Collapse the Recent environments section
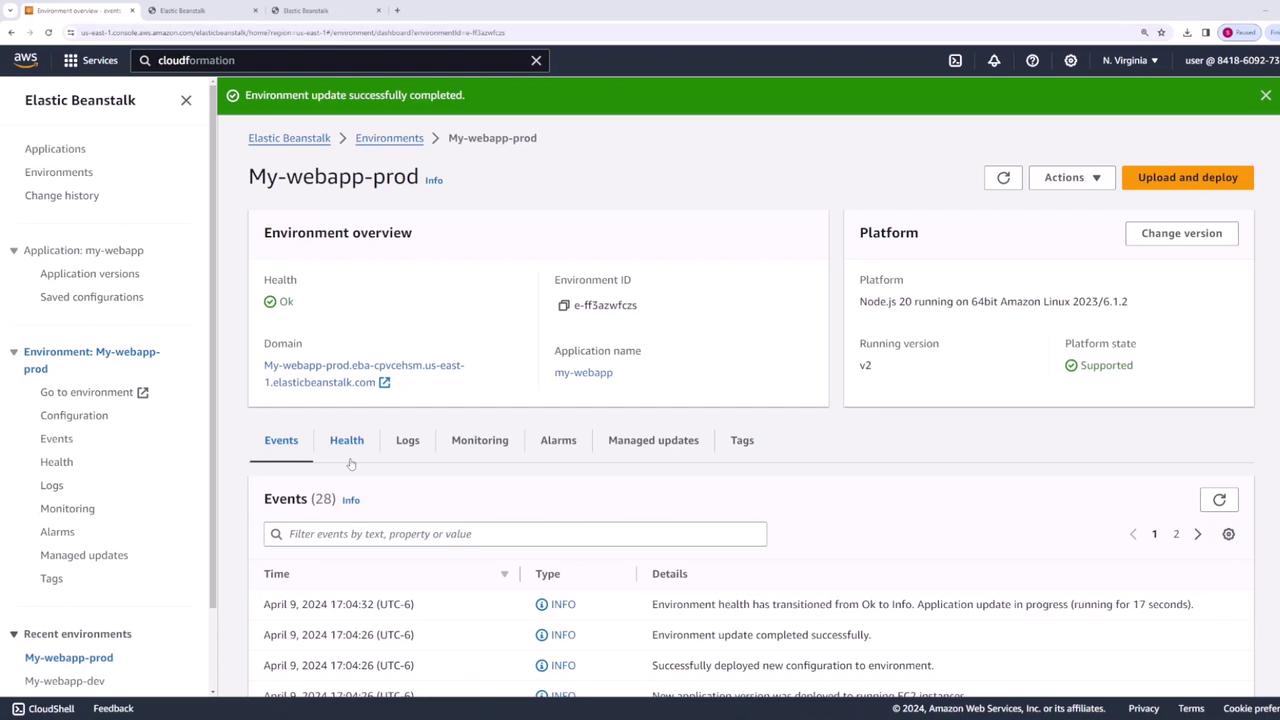 coord(14,634)
